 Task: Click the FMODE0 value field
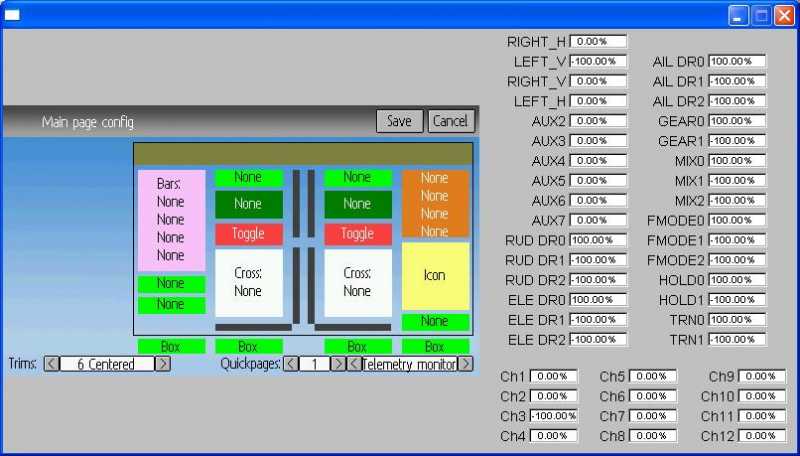[737, 220]
